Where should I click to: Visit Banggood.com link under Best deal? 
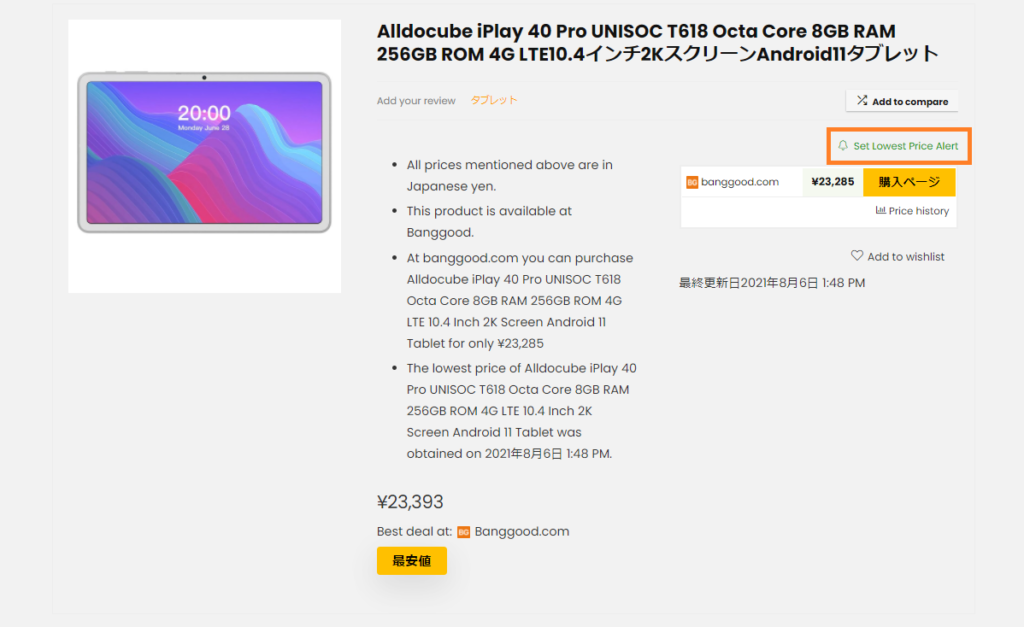[522, 531]
